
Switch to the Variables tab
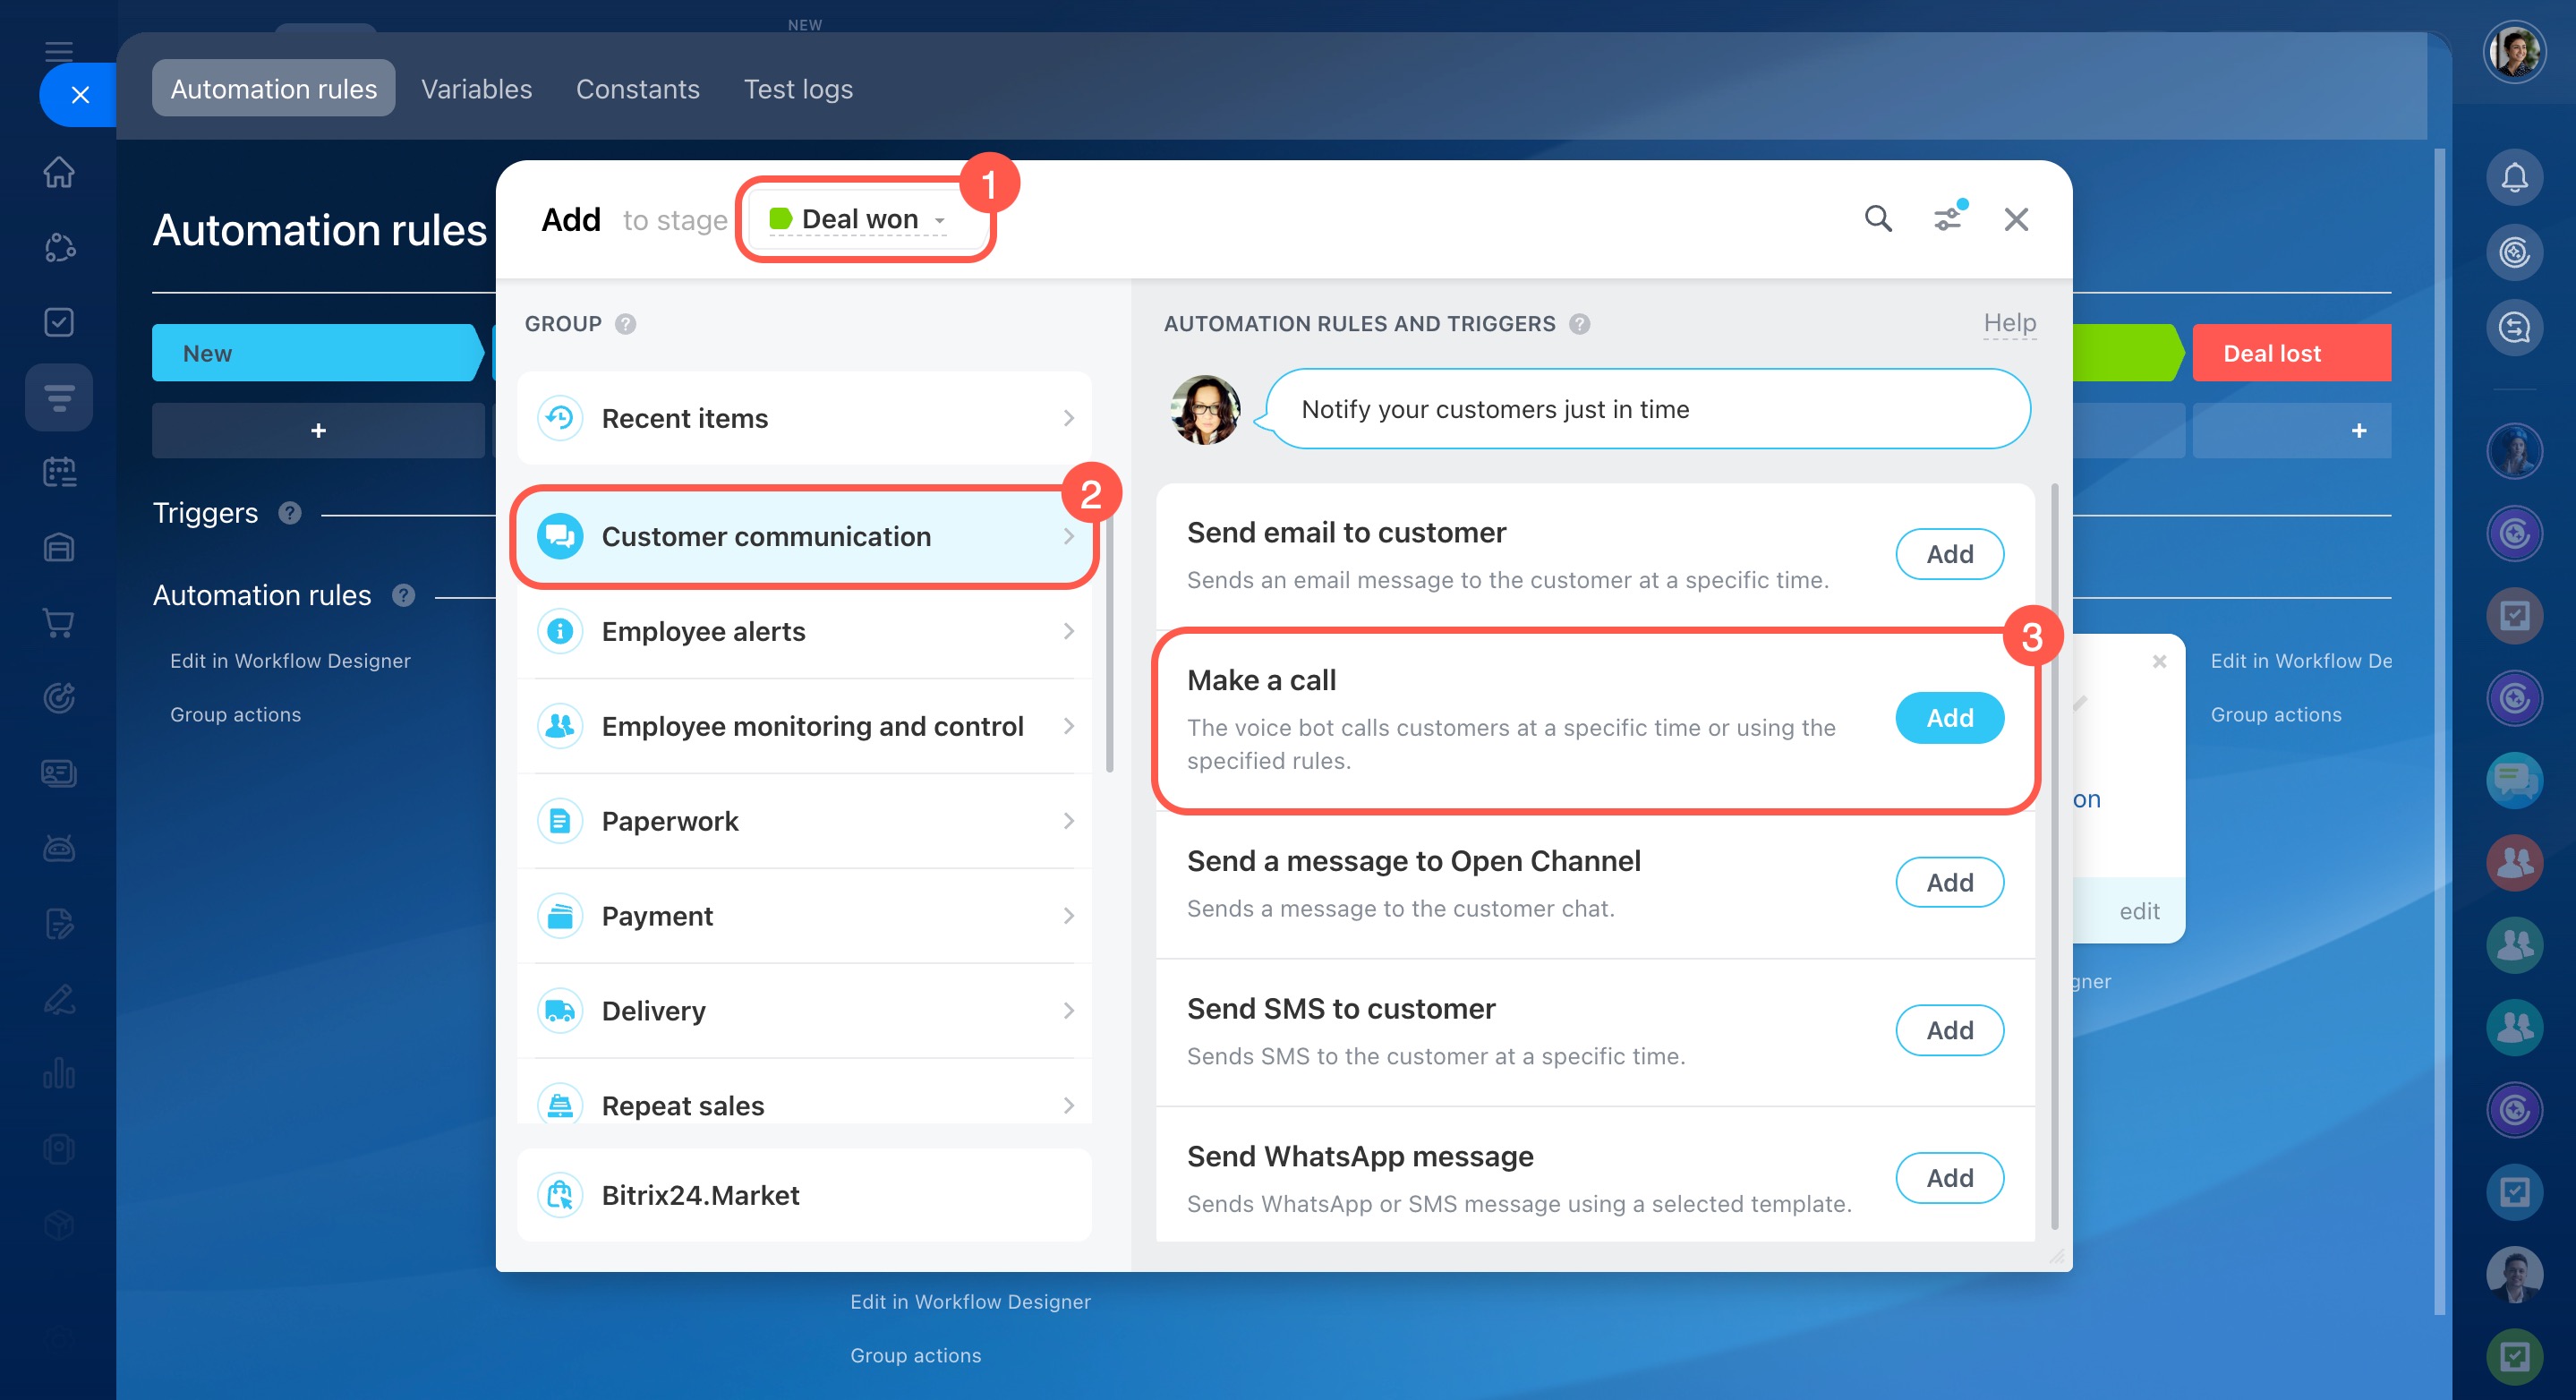pos(476,89)
